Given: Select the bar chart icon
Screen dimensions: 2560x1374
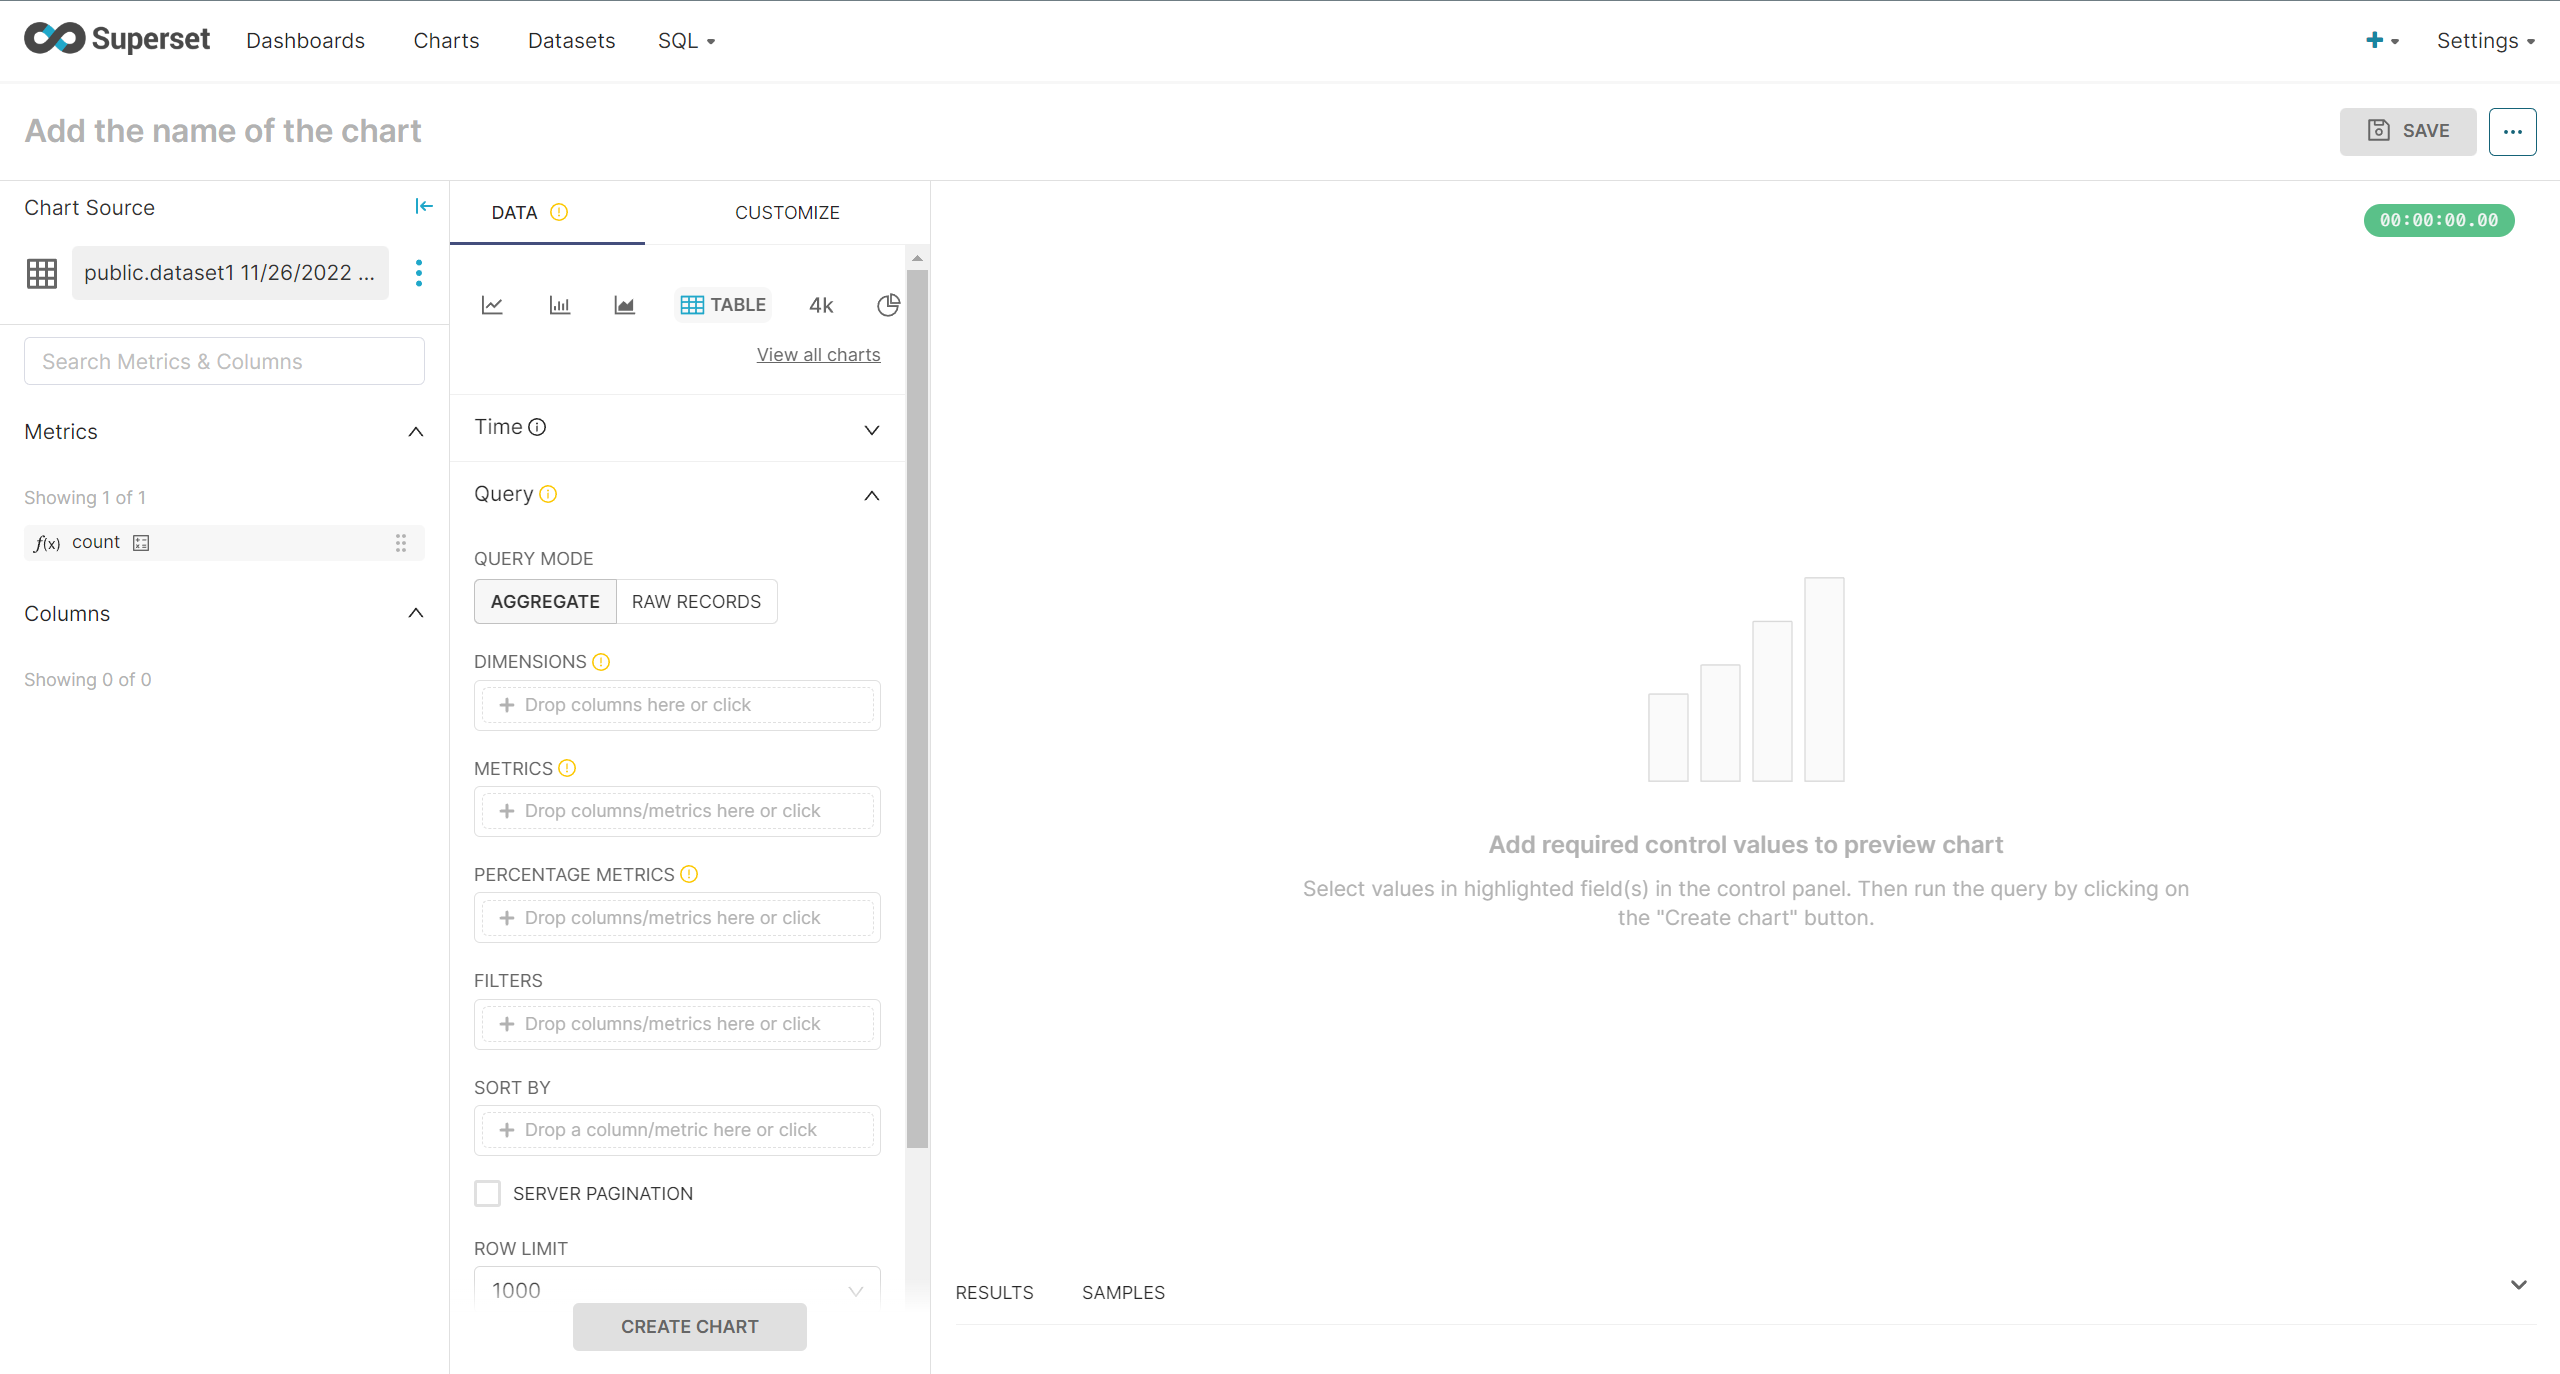Looking at the screenshot, I should [559, 305].
